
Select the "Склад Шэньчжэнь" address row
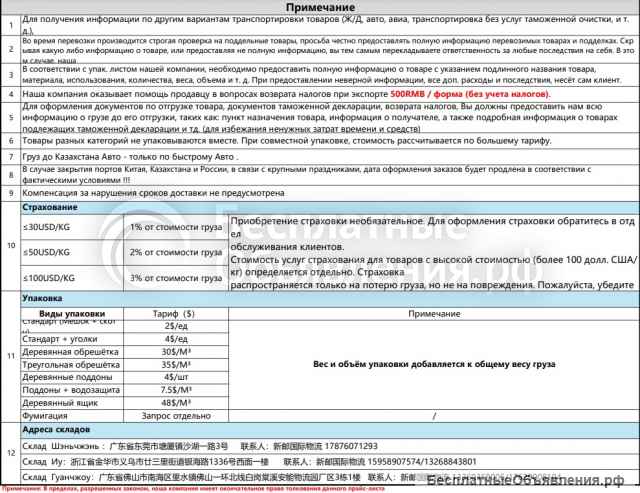[x=200, y=446]
